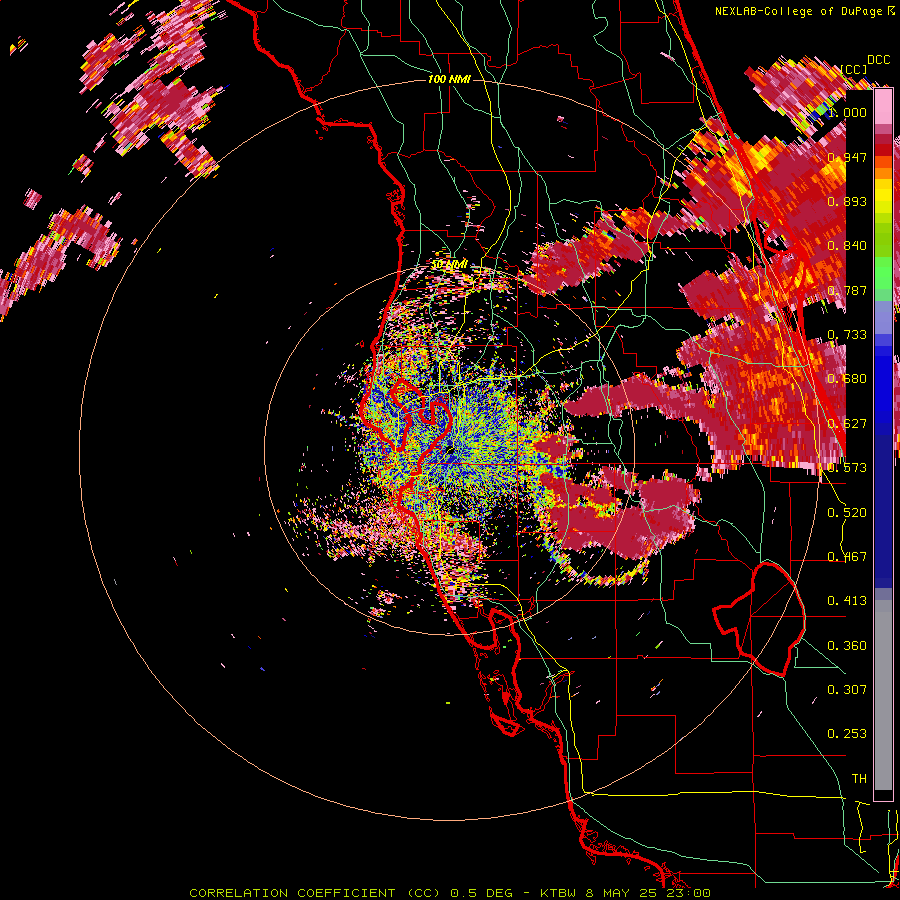Click the 0.733 scale value

pos(847,335)
